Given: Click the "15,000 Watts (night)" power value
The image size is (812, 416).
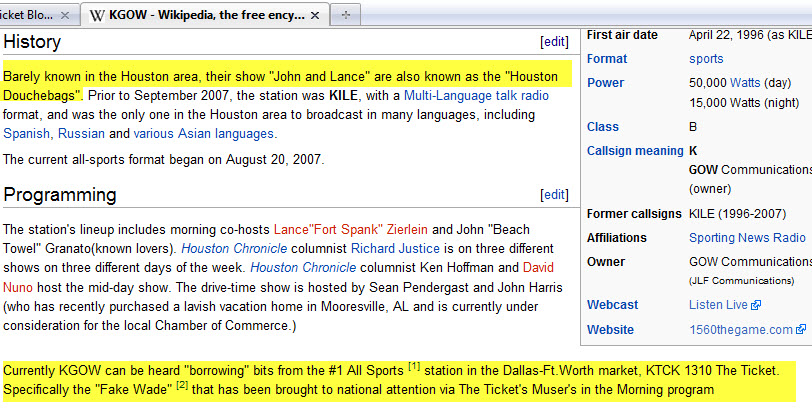Looking at the screenshot, I should click(x=744, y=103).
